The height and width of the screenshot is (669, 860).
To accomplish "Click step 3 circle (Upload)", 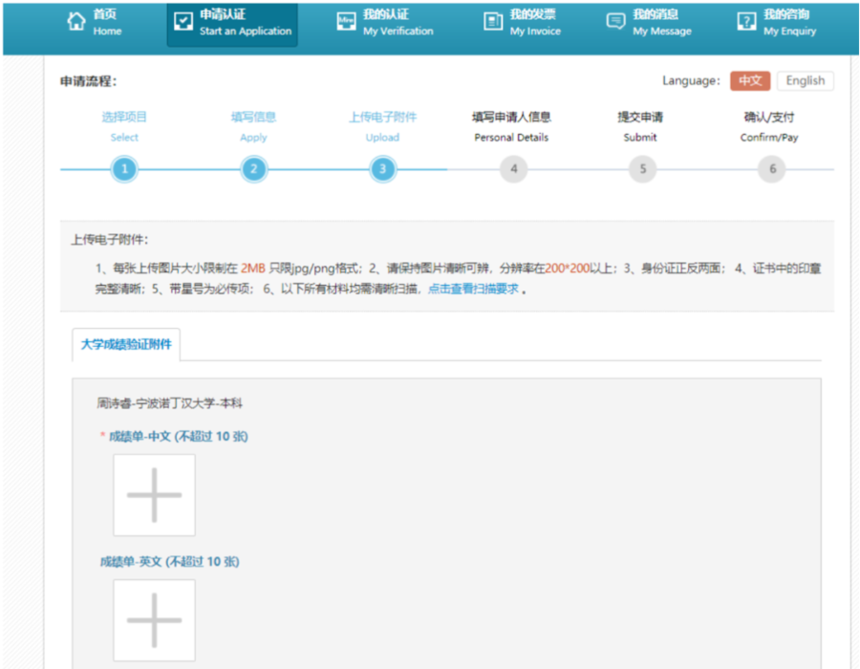I will click(383, 169).
